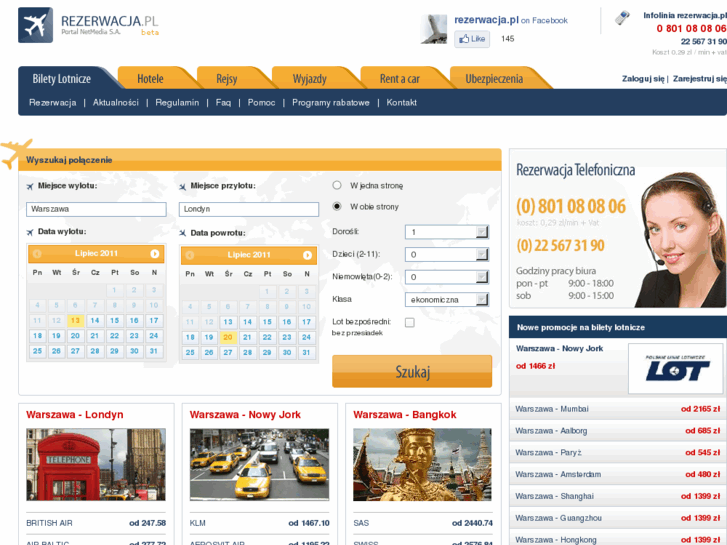This screenshot has height=545, width=727.
Task: Select day 31 in return calendar
Action: click(306, 353)
